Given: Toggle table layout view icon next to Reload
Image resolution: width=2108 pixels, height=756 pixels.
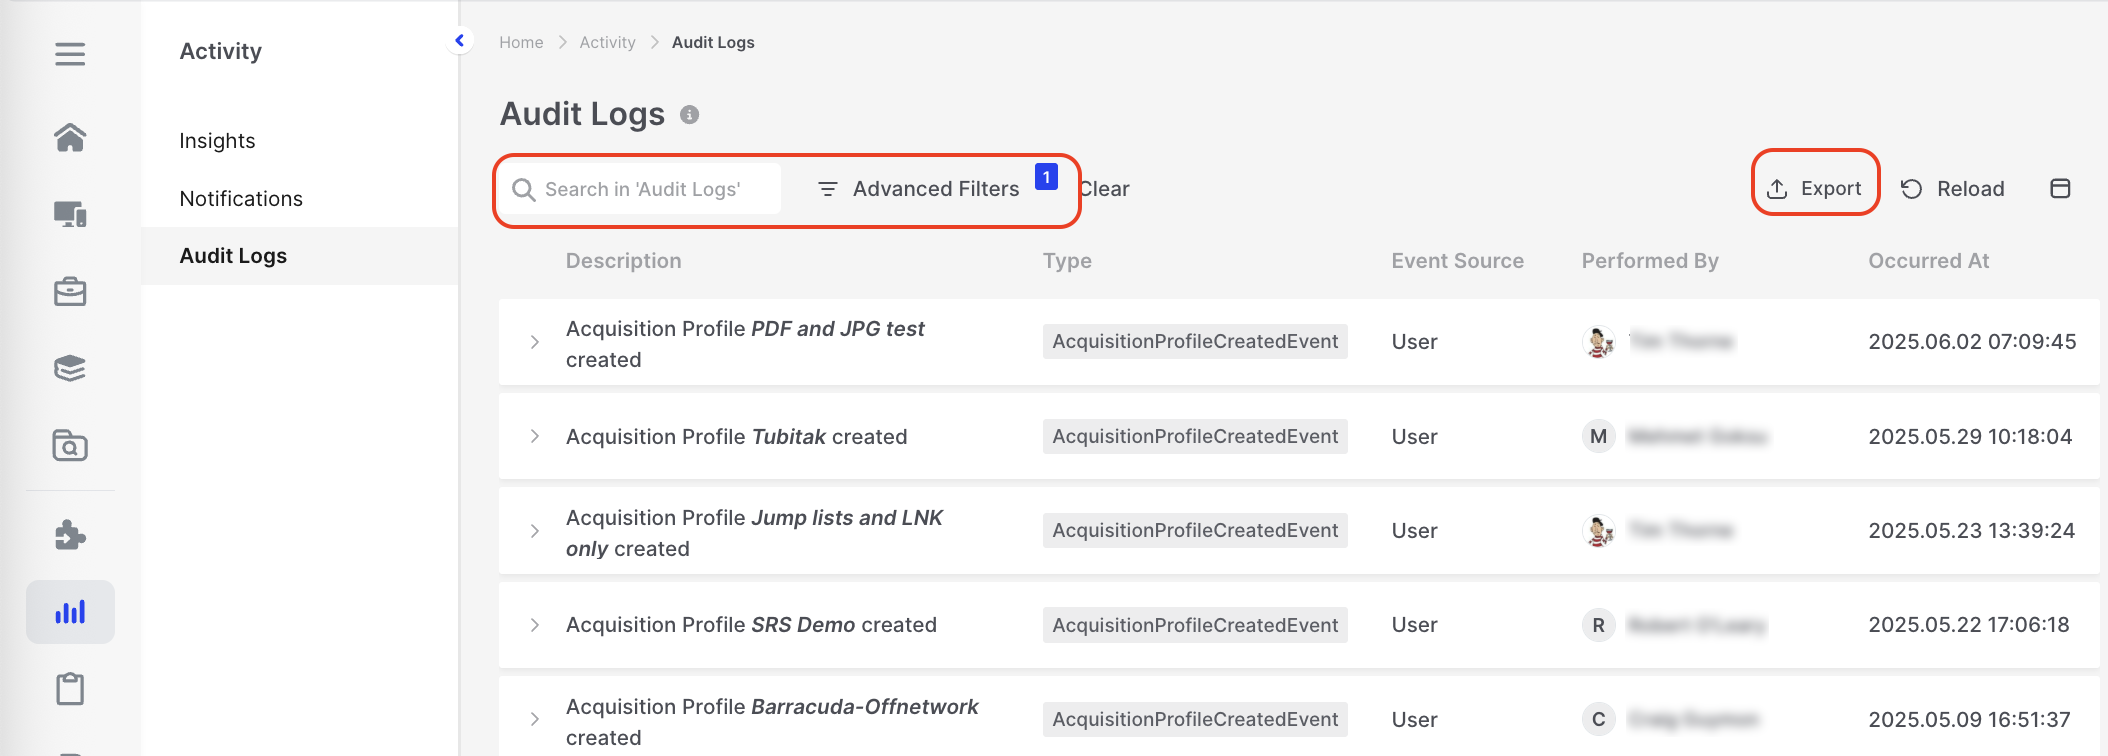Looking at the screenshot, I should pyautogui.click(x=2060, y=189).
